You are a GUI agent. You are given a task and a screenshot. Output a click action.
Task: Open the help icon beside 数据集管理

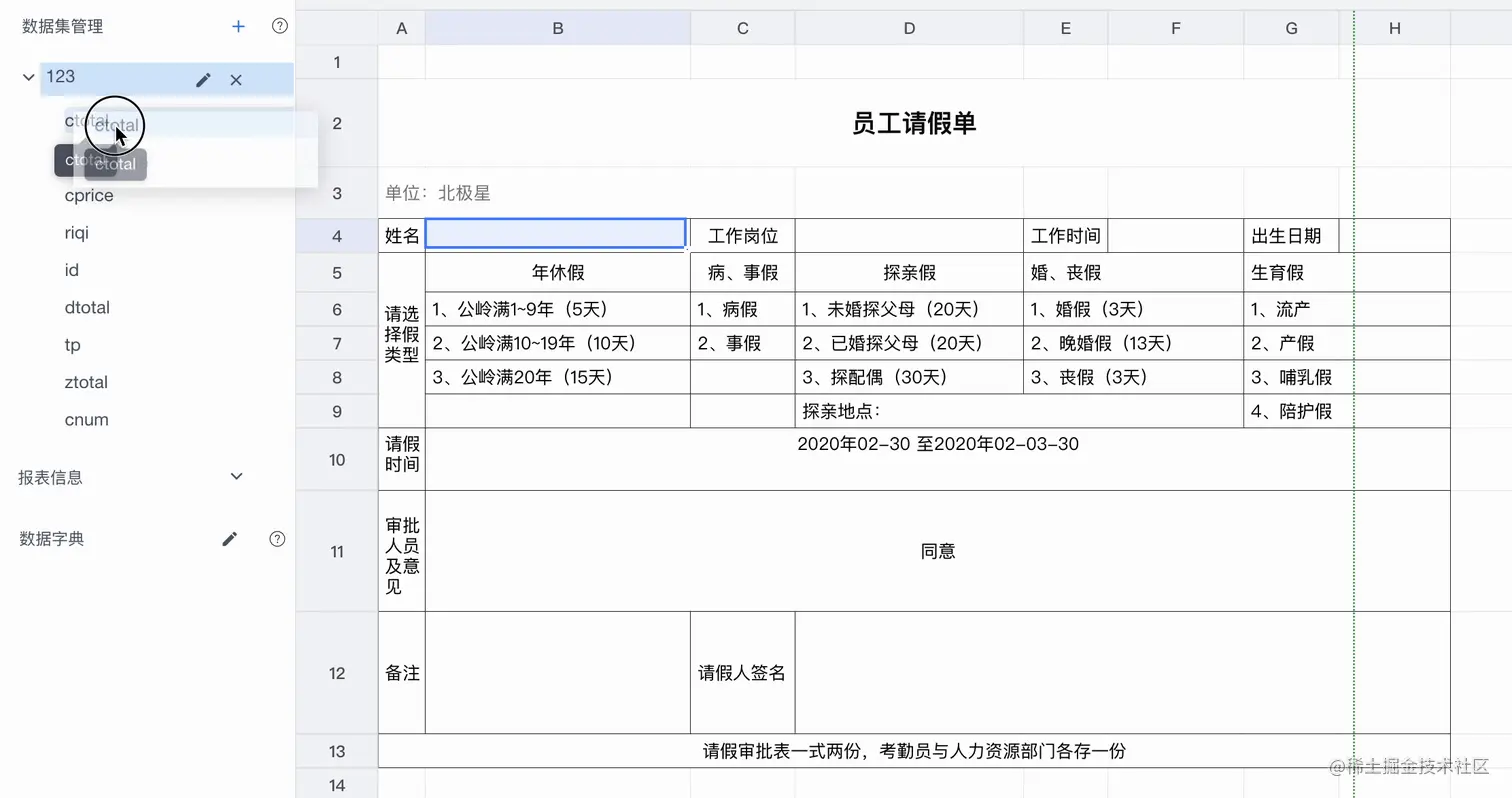pyautogui.click(x=279, y=27)
